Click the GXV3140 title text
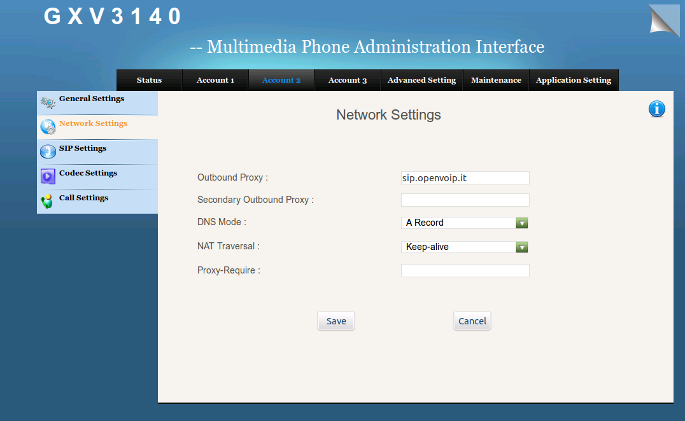Screen dimensions: 685x421 click(x=112, y=17)
